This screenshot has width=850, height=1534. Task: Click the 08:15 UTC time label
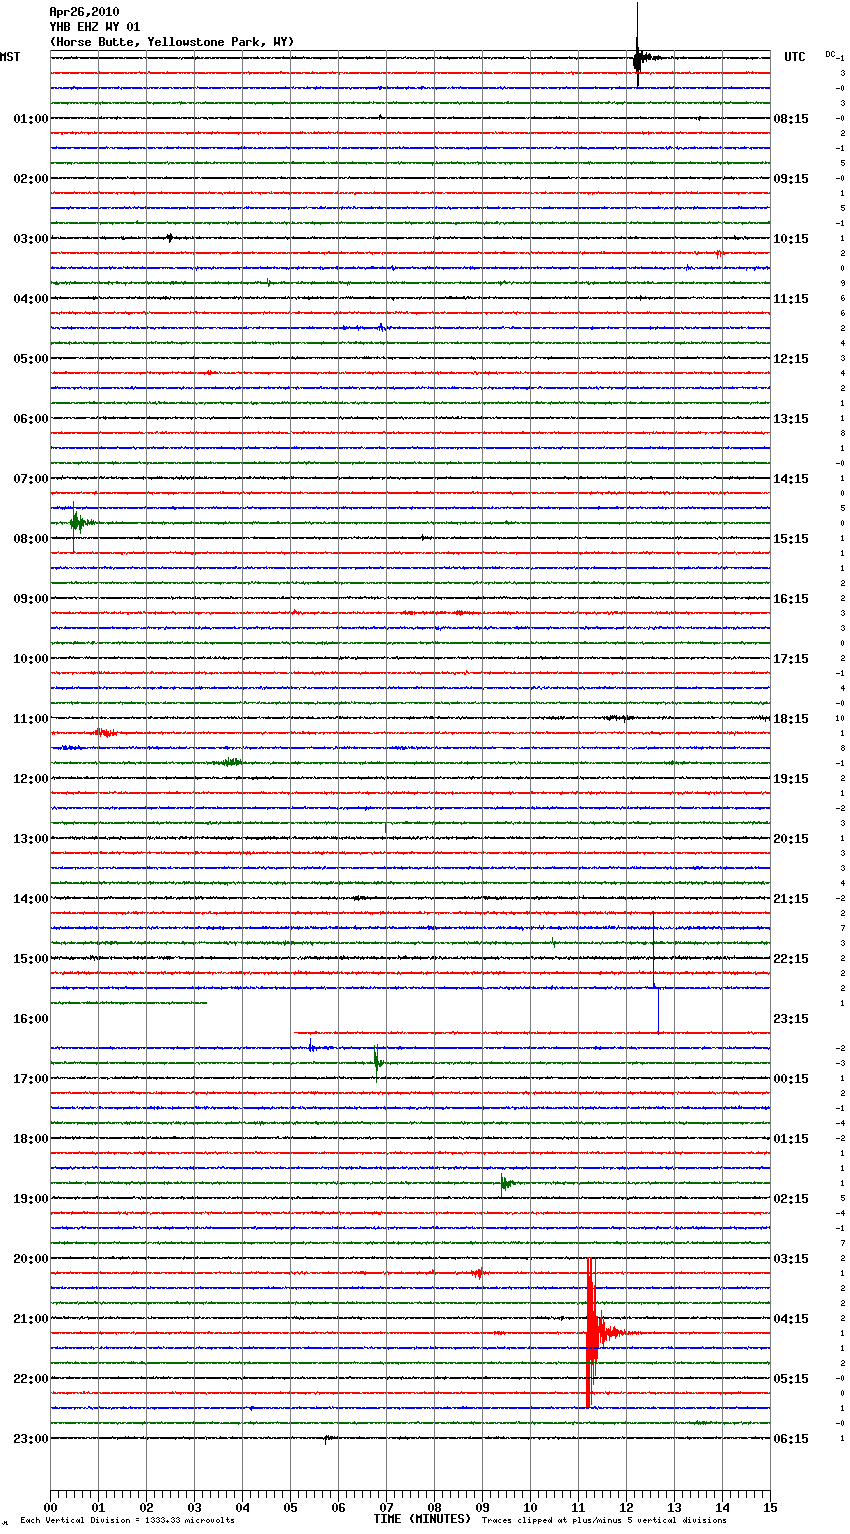coord(791,119)
